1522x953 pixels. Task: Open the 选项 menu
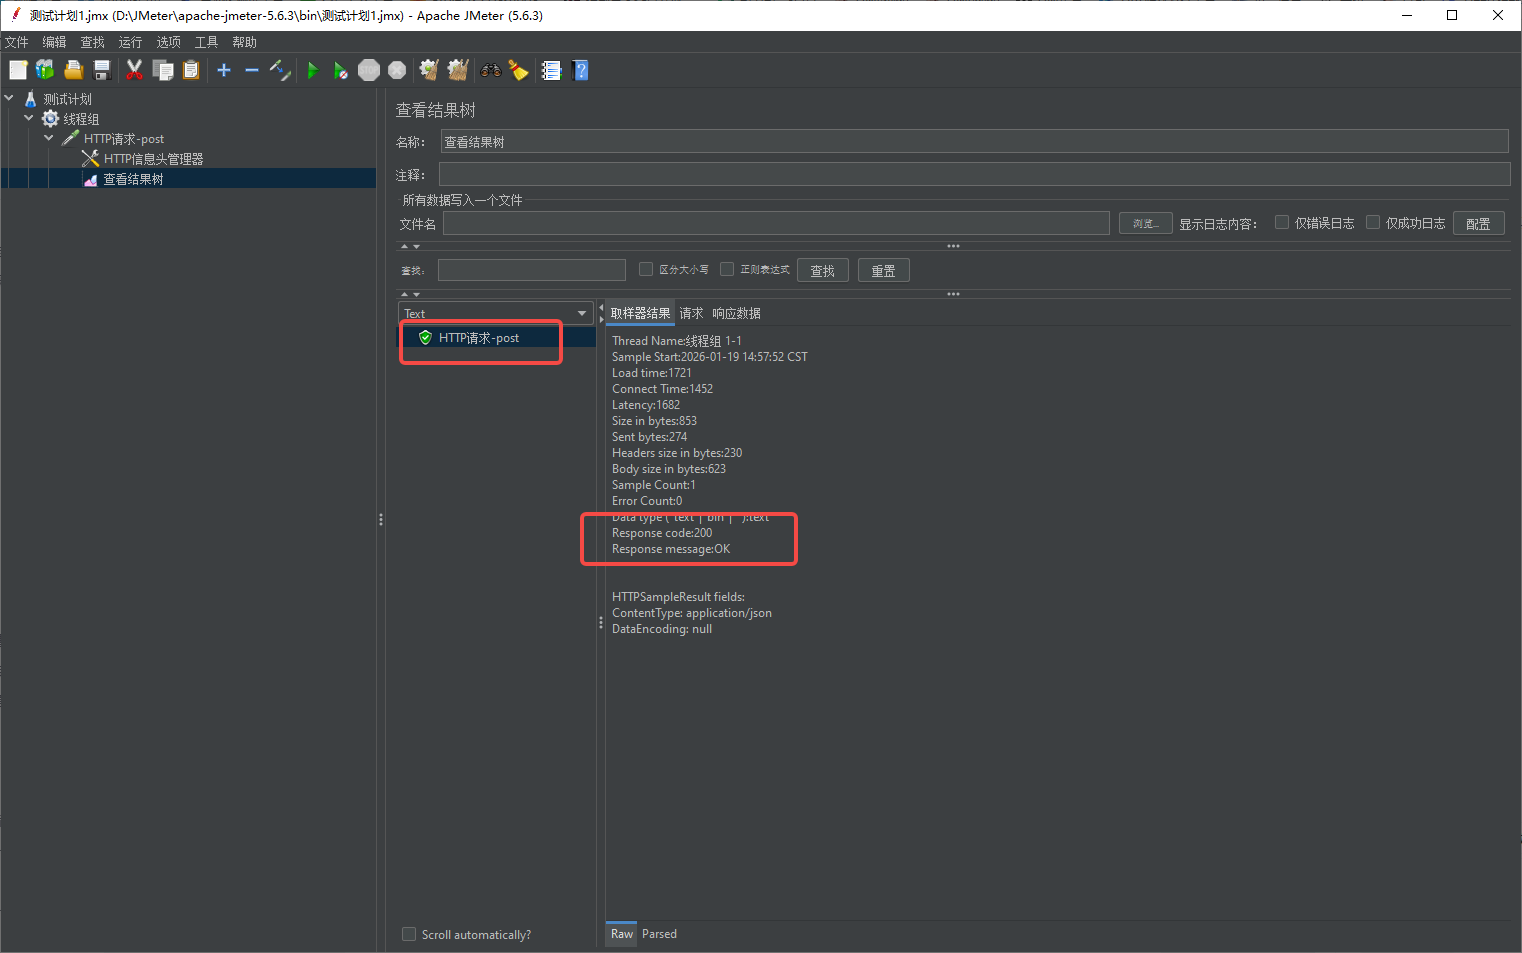168,42
